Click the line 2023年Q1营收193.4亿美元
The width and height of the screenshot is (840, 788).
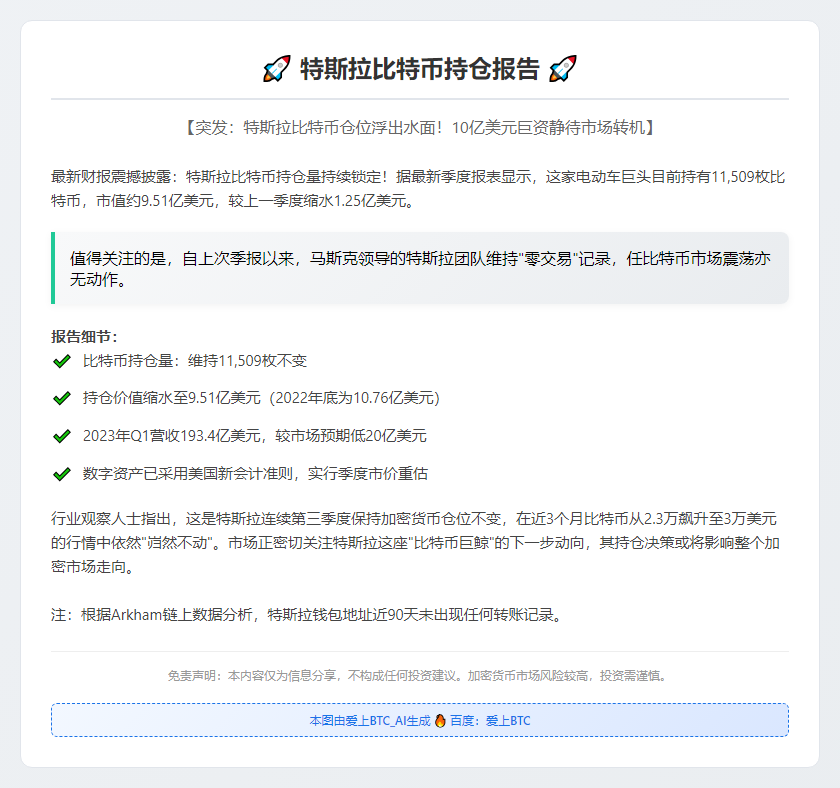(x=255, y=436)
